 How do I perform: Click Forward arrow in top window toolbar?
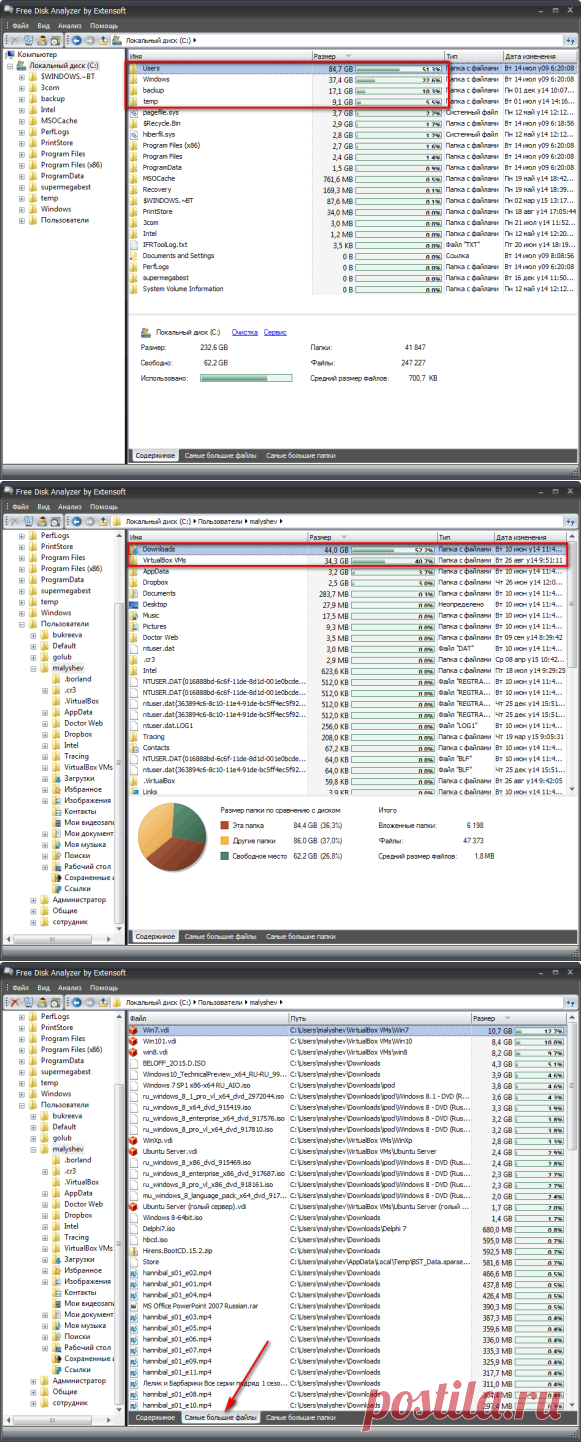[x=90, y=40]
